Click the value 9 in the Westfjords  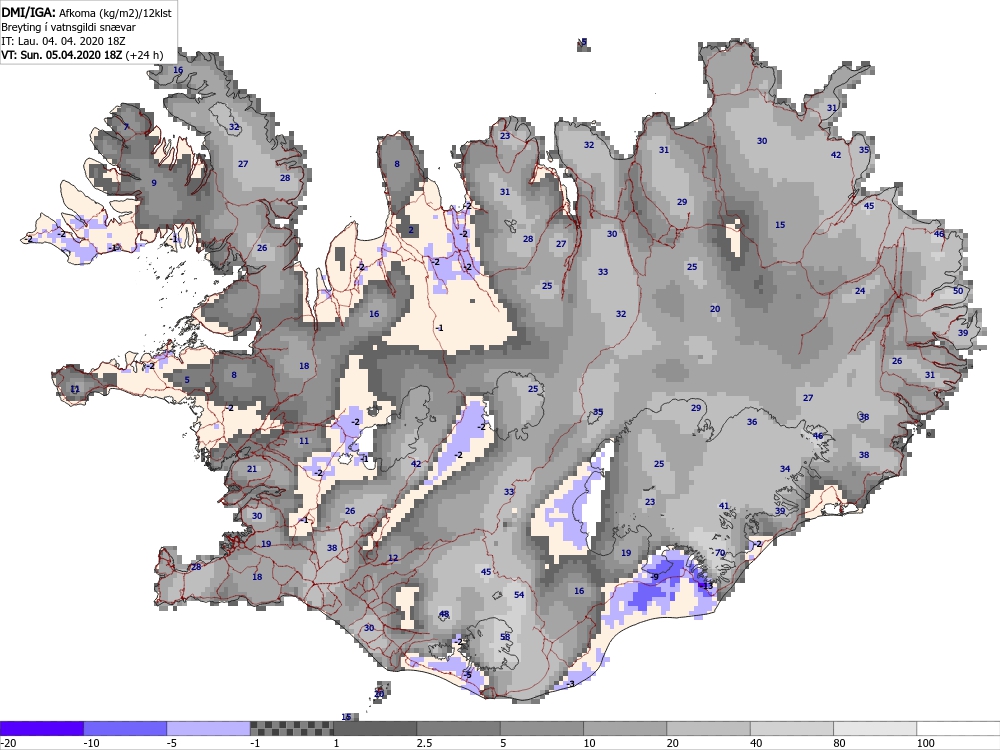(x=154, y=183)
